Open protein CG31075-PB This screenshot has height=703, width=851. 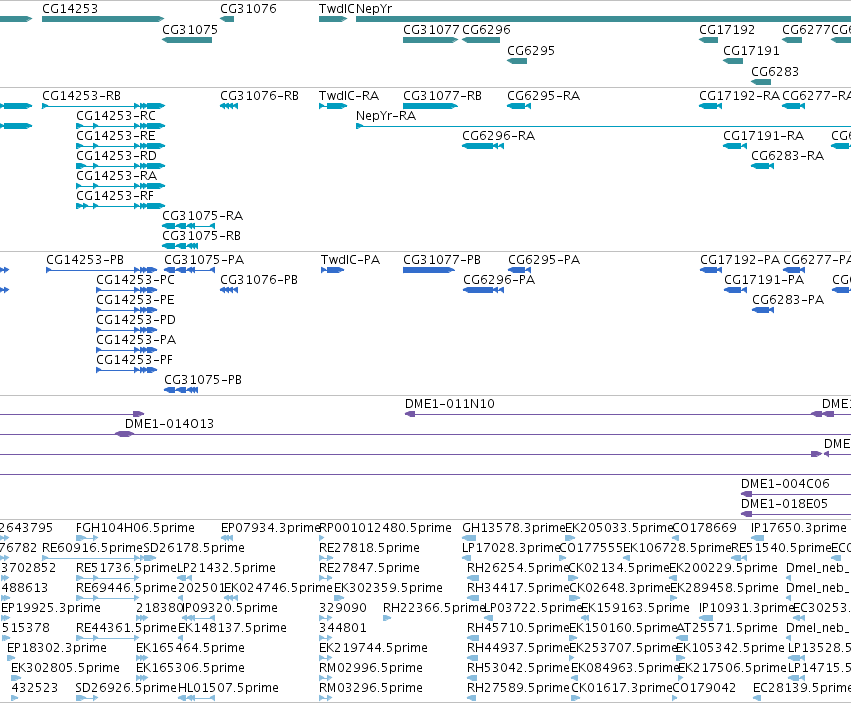[x=203, y=379]
